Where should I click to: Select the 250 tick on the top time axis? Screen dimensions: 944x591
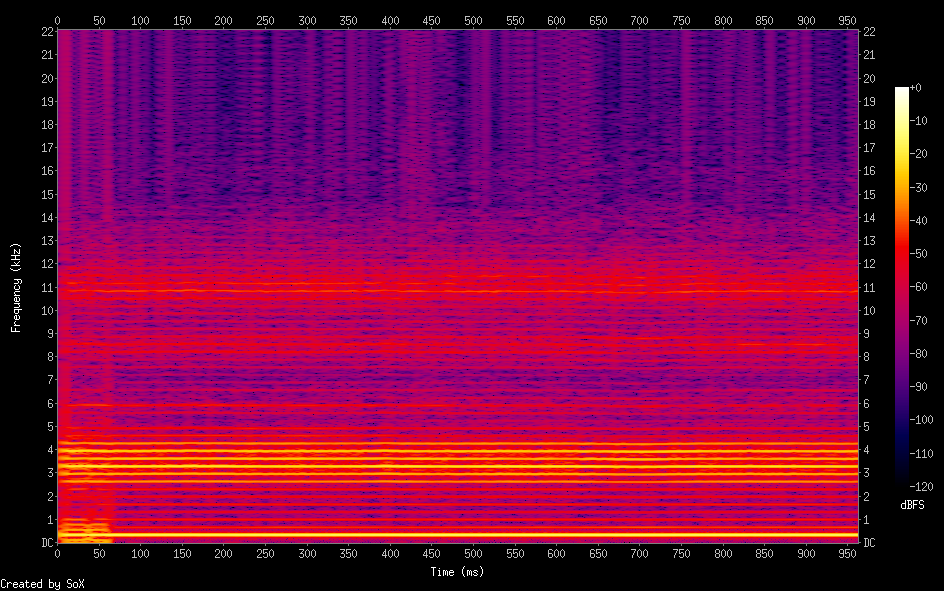[265, 20]
